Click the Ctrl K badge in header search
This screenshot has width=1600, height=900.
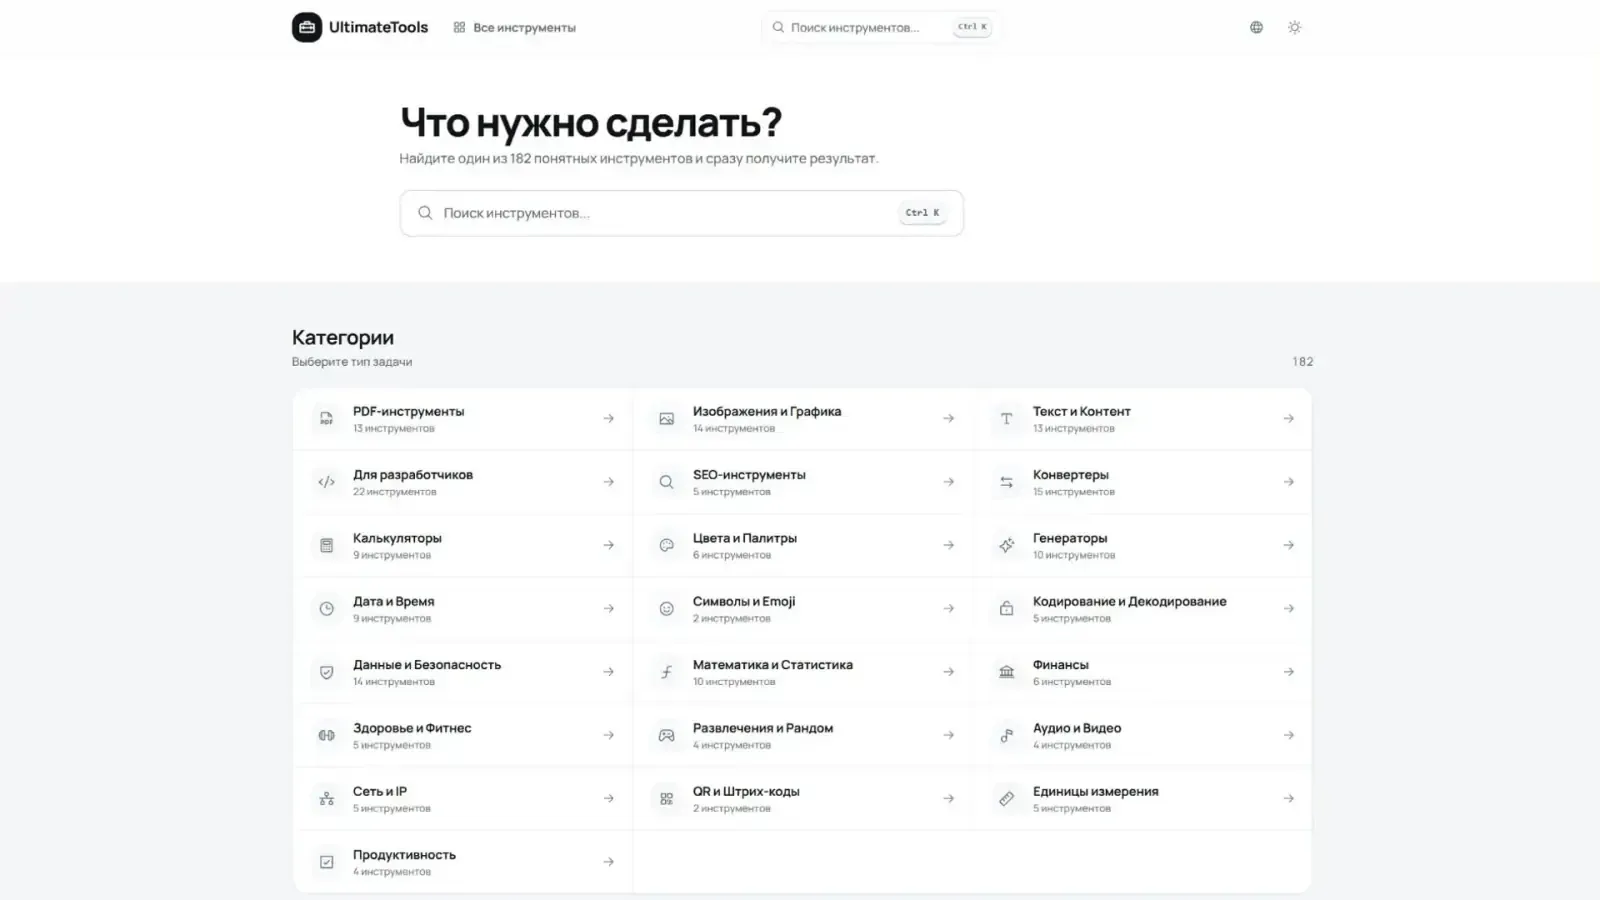click(972, 27)
